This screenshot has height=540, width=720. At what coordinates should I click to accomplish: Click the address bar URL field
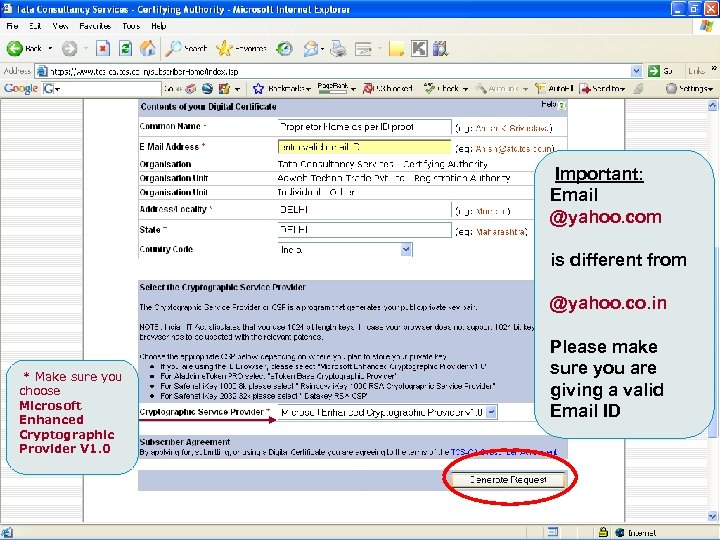pyautogui.click(x=339, y=71)
